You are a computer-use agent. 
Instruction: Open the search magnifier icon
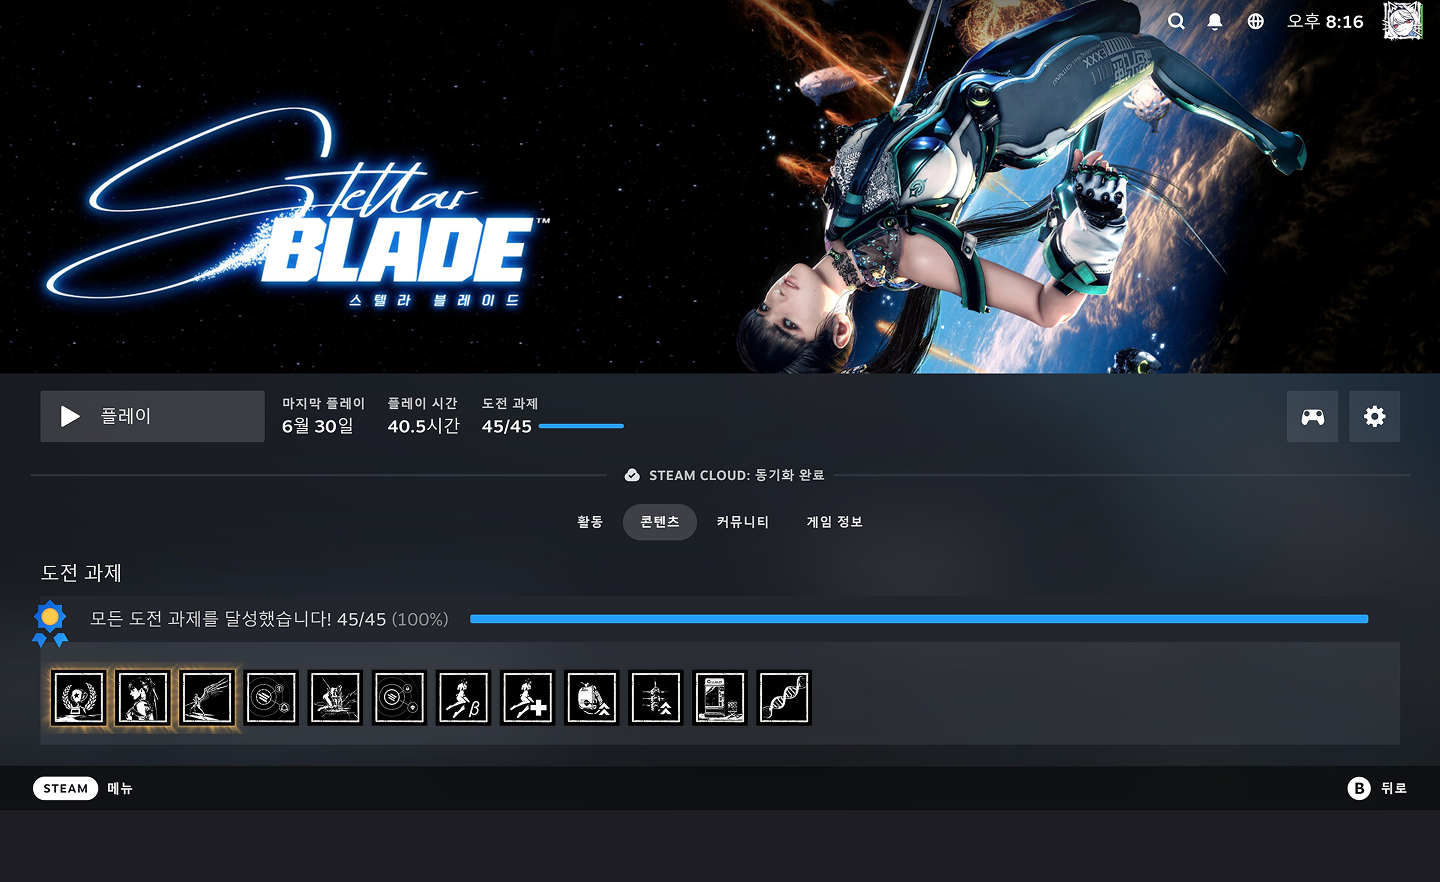1176,21
